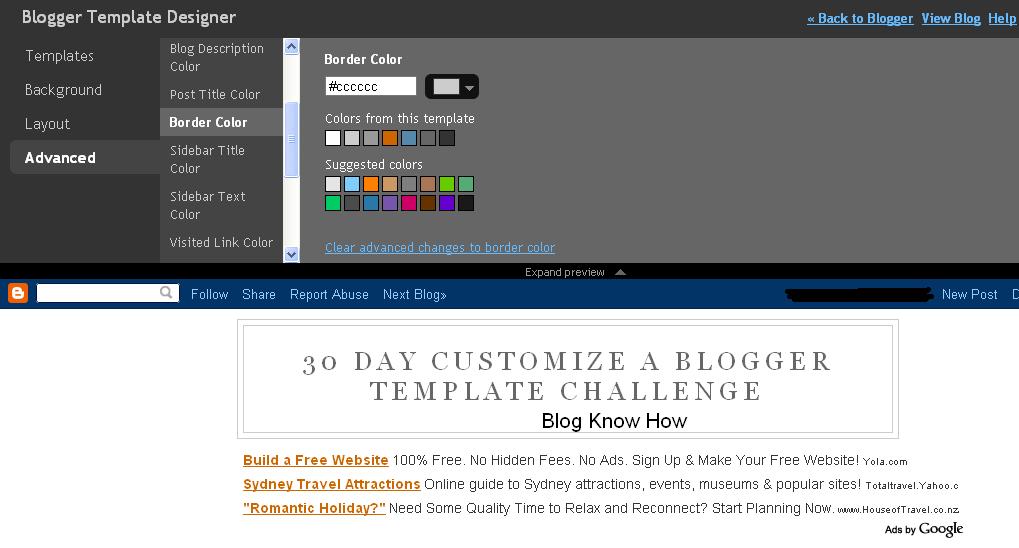Pick the darkest gray template color swatch
The height and width of the screenshot is (548, 1019).
(446, 138)
